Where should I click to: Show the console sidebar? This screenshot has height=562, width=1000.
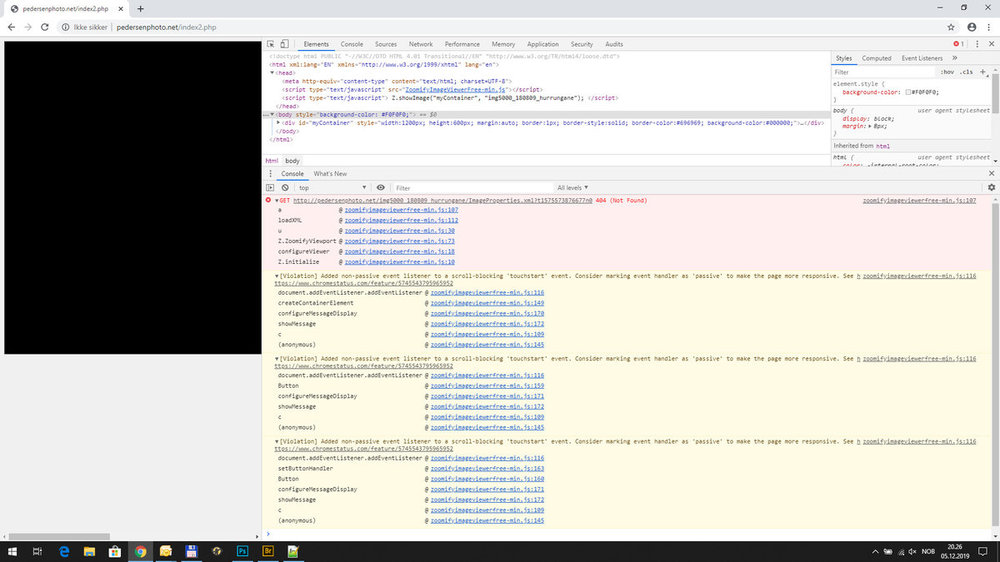[270, 188]
